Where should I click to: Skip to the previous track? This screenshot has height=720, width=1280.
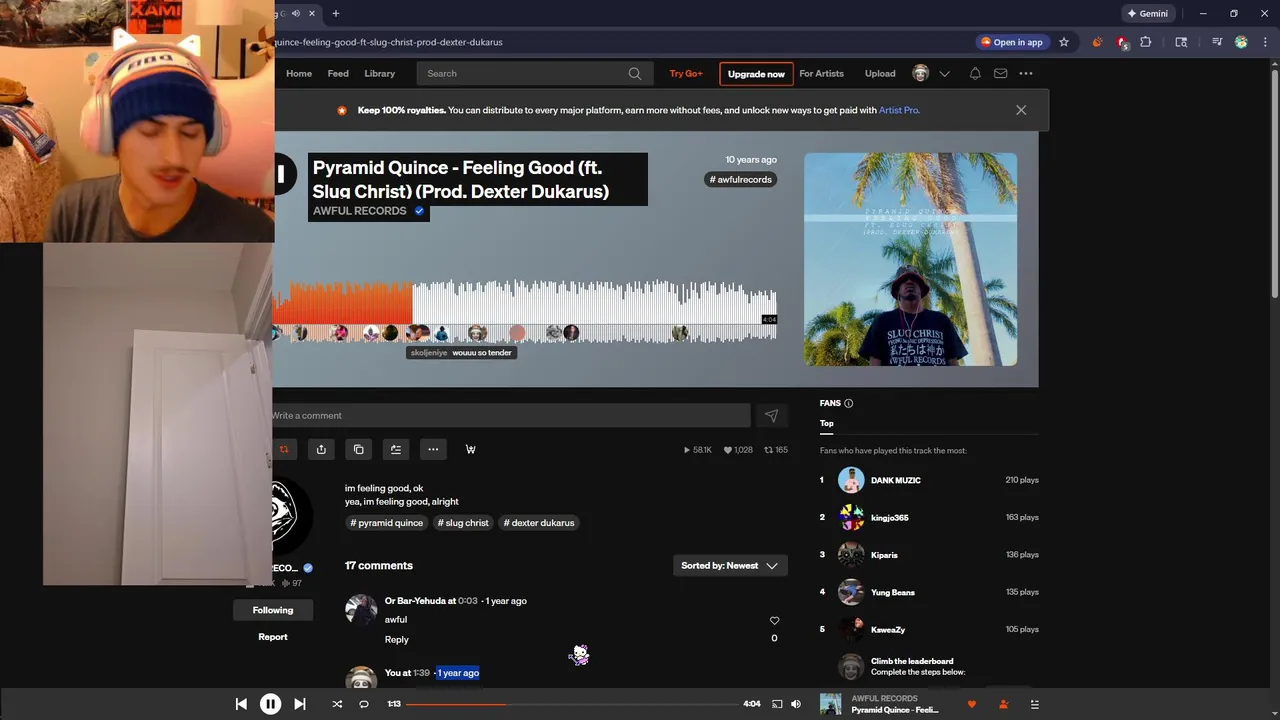click(x=241, y=704)
